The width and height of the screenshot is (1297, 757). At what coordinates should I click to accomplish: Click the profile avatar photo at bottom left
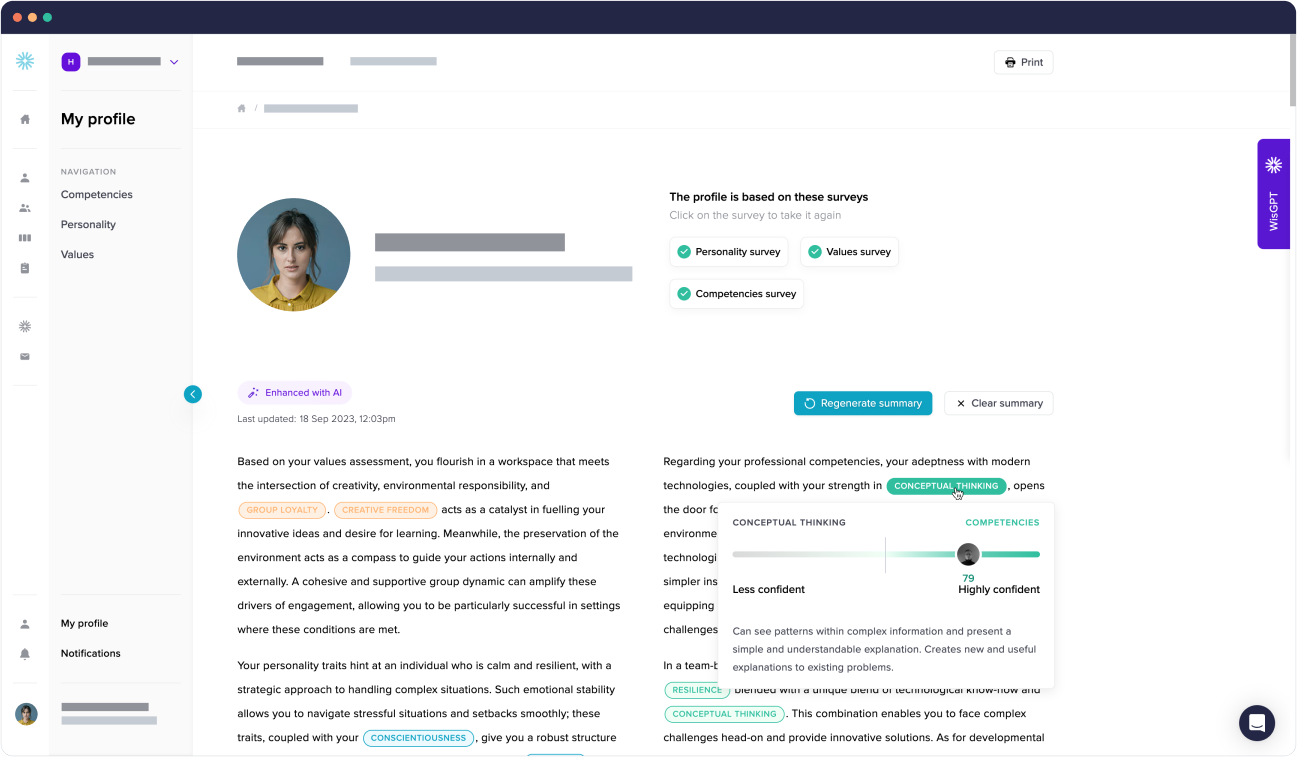(26, 714)
